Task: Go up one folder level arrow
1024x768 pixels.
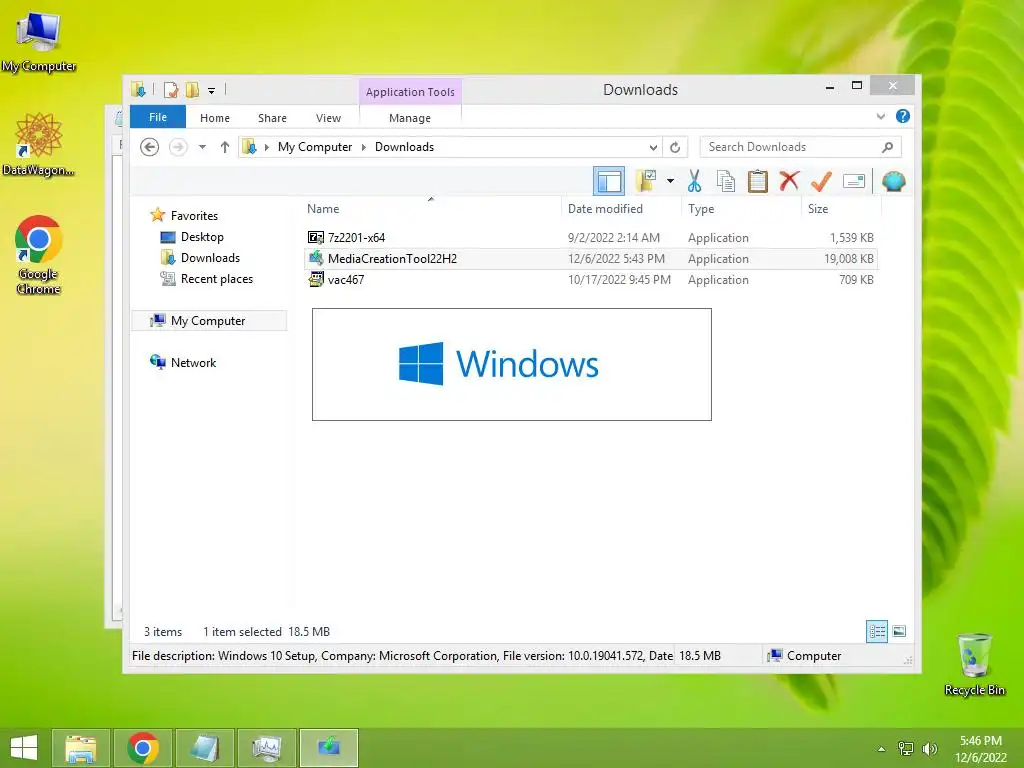Action: click(225, 147)
